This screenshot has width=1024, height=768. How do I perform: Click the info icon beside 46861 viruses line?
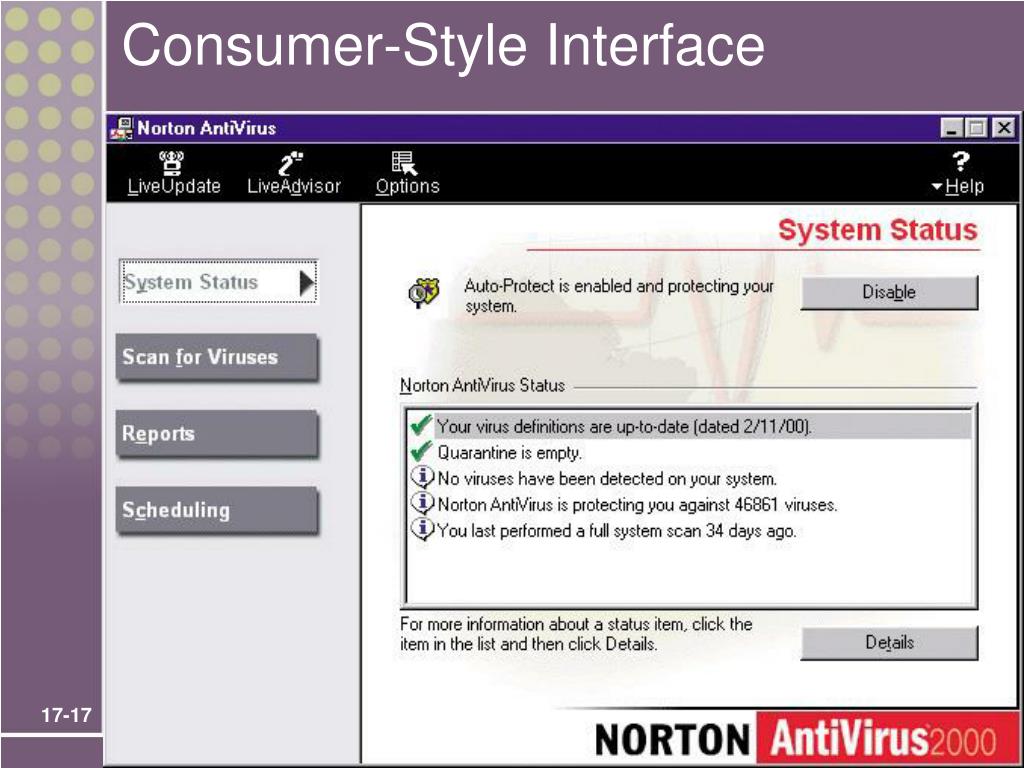coord(422,504)
